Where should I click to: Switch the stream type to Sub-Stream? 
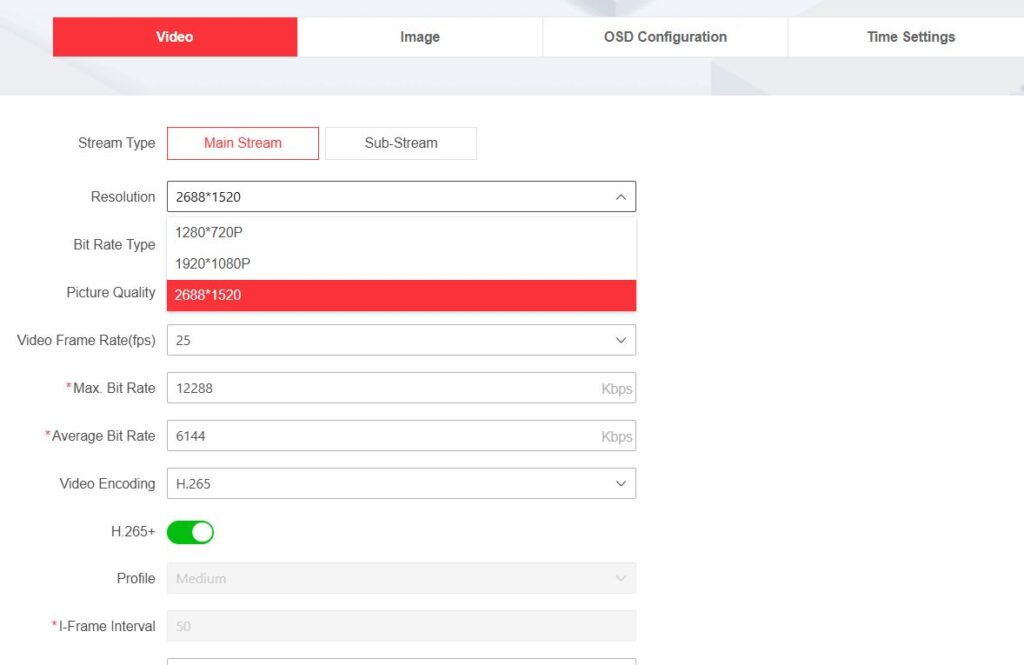pyautogui.click(x=400, y=143)
